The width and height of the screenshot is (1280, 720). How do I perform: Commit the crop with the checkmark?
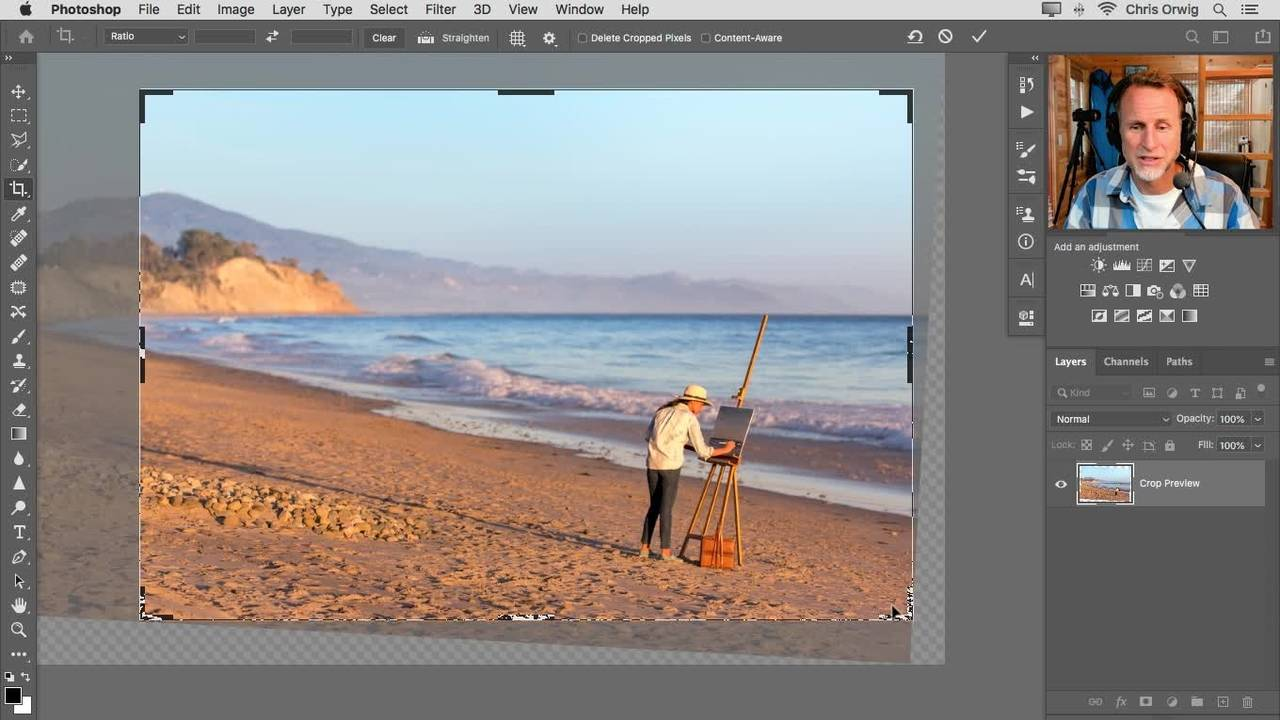click(979, 37)
